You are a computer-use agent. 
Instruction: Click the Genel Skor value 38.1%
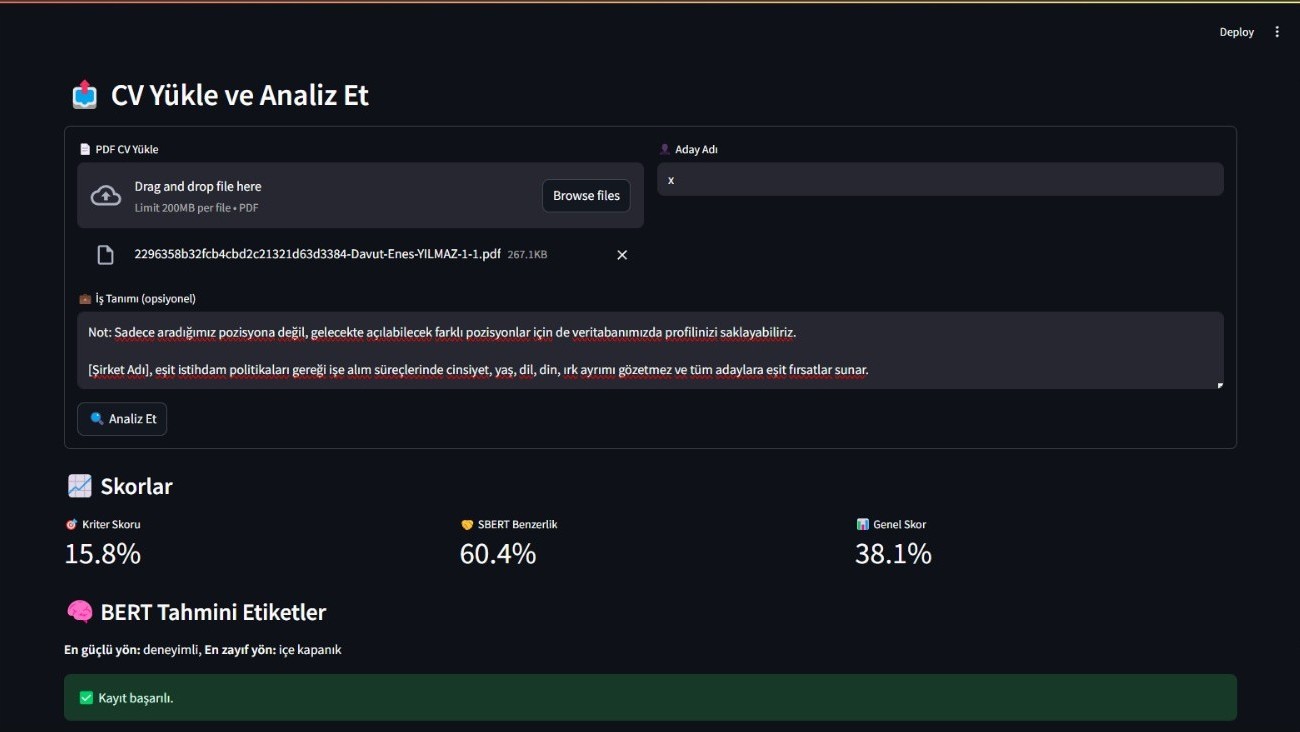[x=893, y=554]
